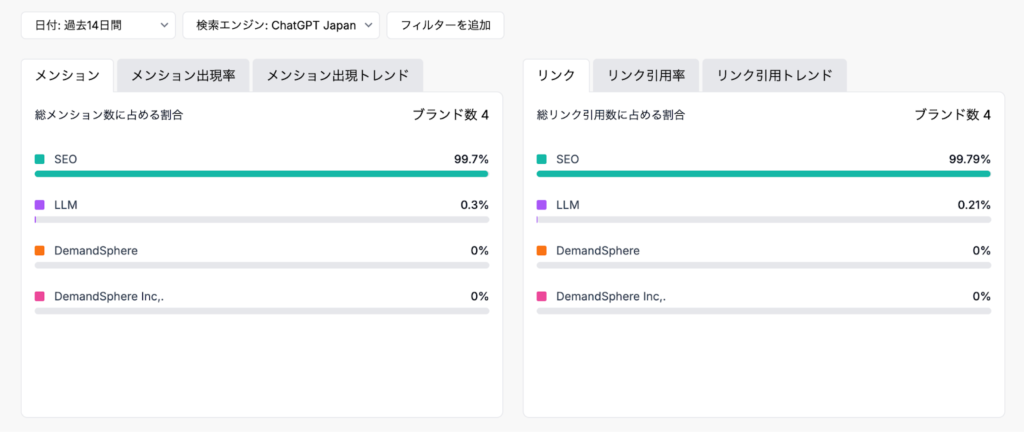Select the メンション tab
1024x432 pixels.
coord(67,75)
